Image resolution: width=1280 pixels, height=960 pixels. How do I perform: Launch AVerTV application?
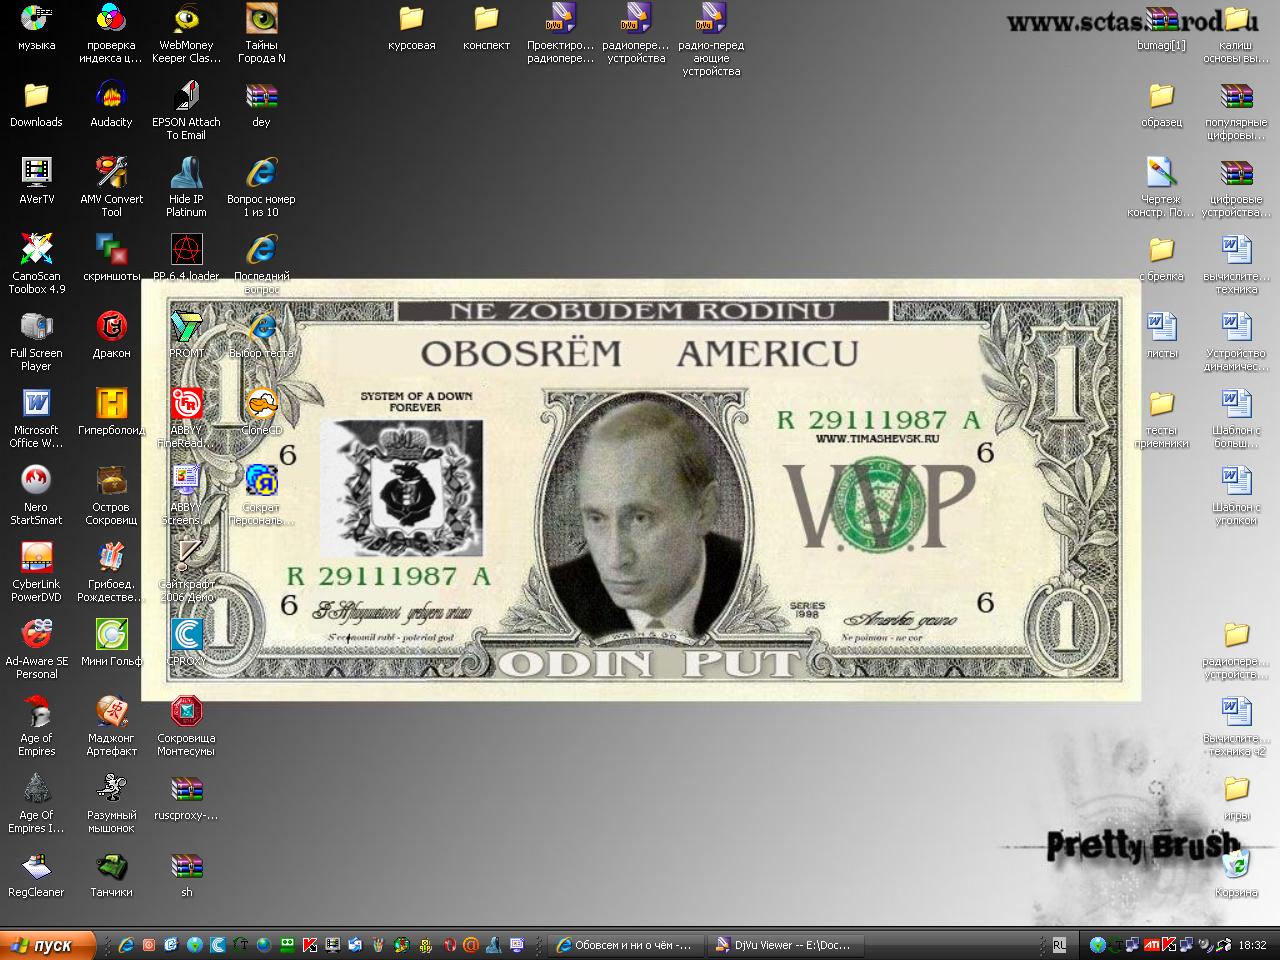point(36,182)
